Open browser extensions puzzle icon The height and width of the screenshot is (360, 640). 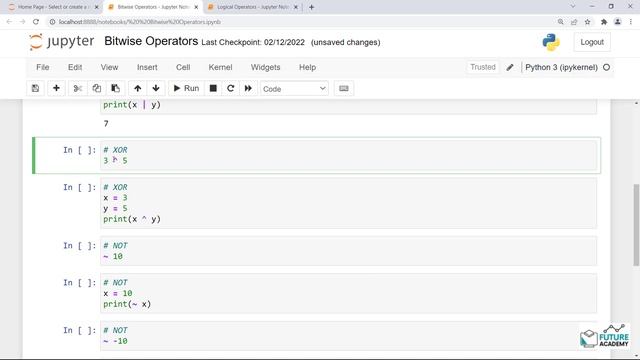(604, 22)
